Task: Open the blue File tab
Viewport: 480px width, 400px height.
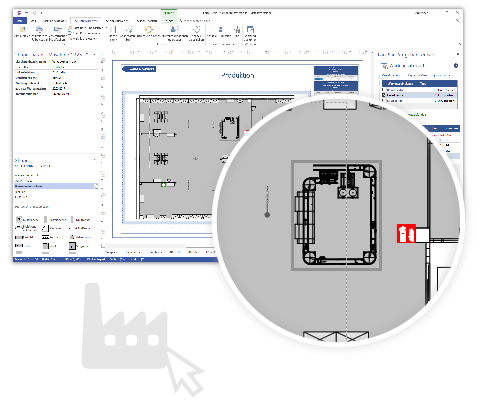Action: point(20,21)
